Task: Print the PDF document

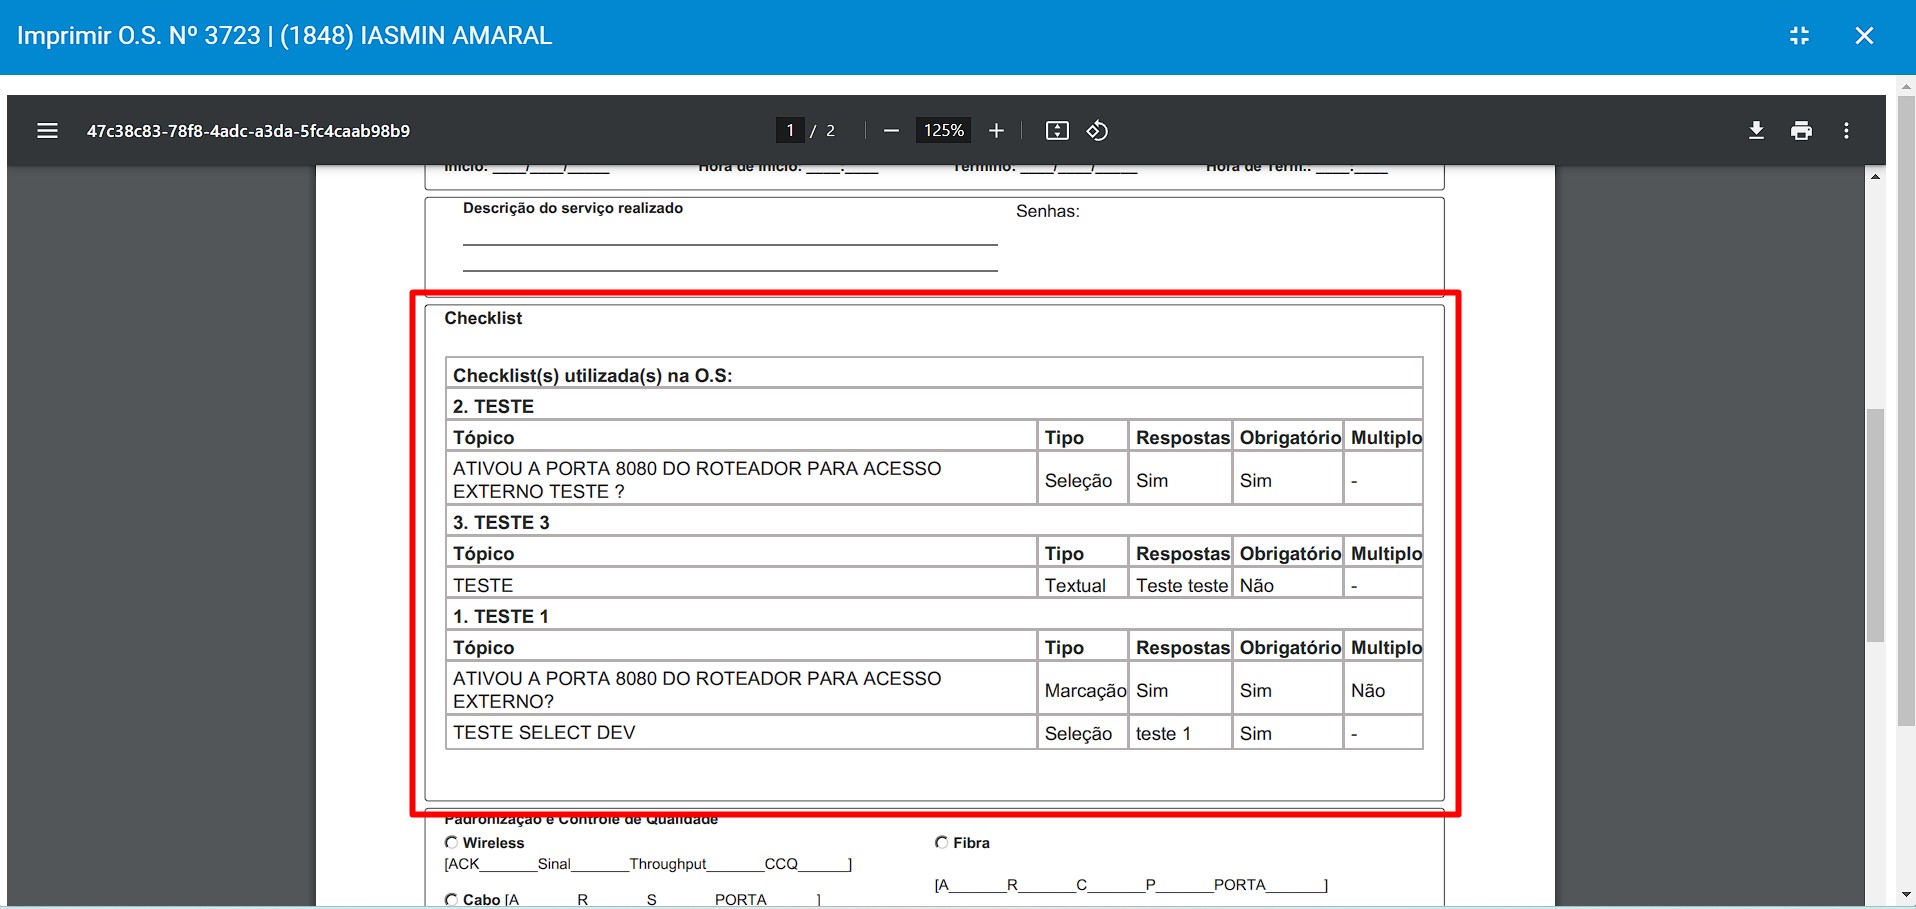Action: pos(1801,131)
